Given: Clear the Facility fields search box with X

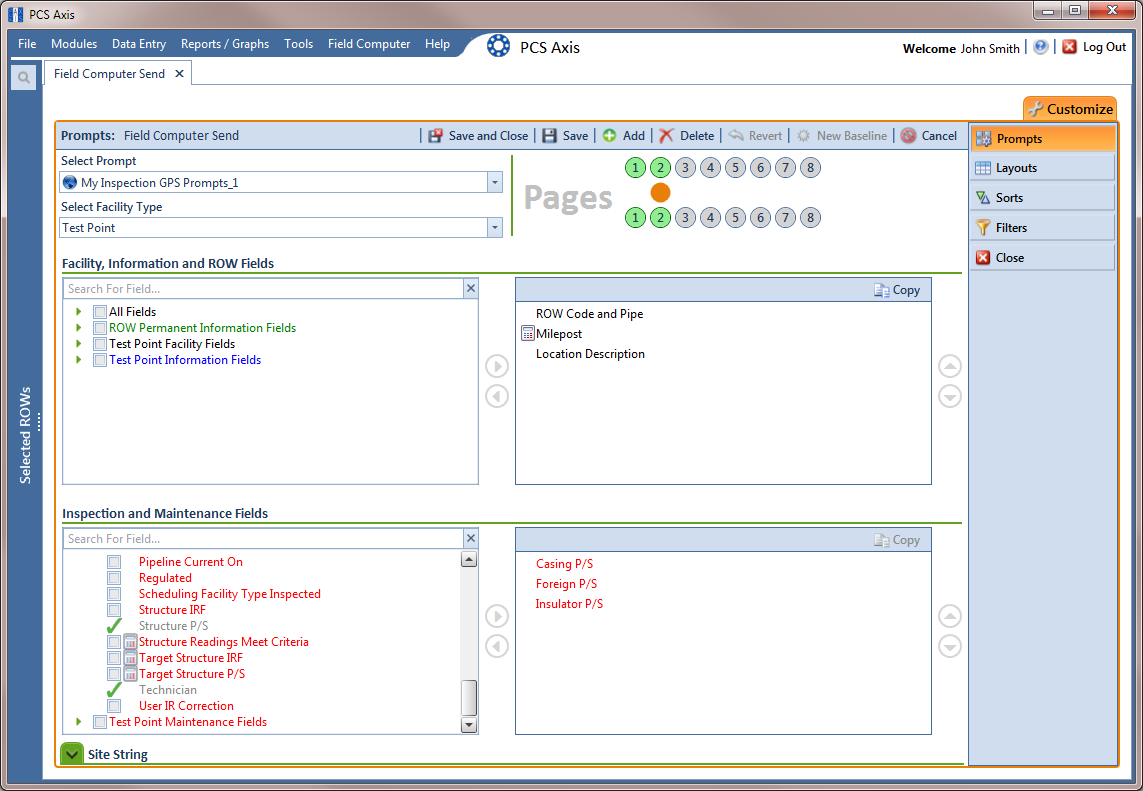Looking at the screenshot, I should point(471,289).
